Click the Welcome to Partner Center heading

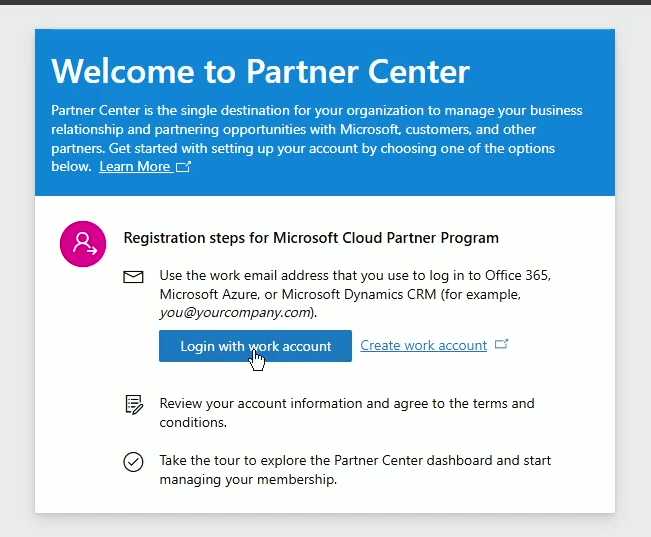(260, 71)
